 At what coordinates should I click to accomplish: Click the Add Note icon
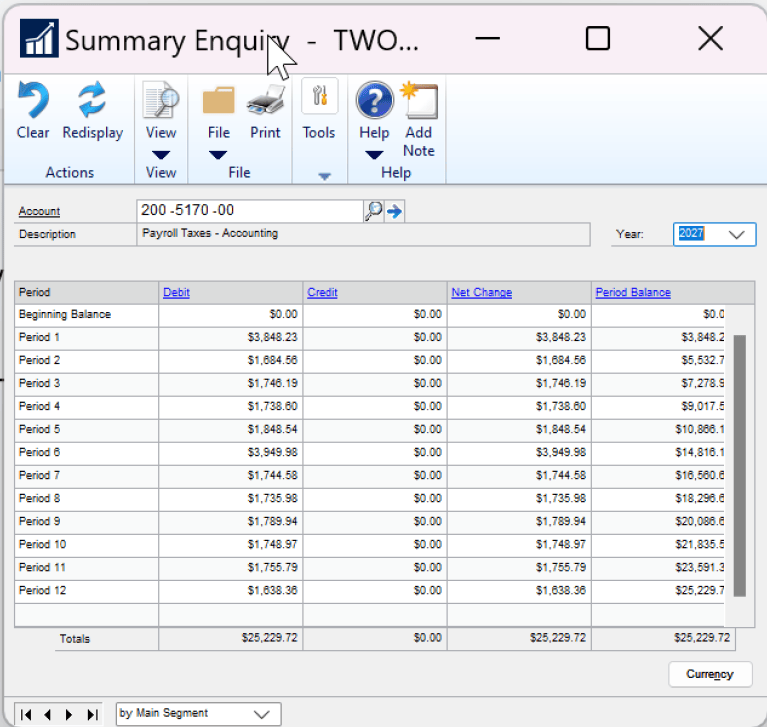[419, 100]
